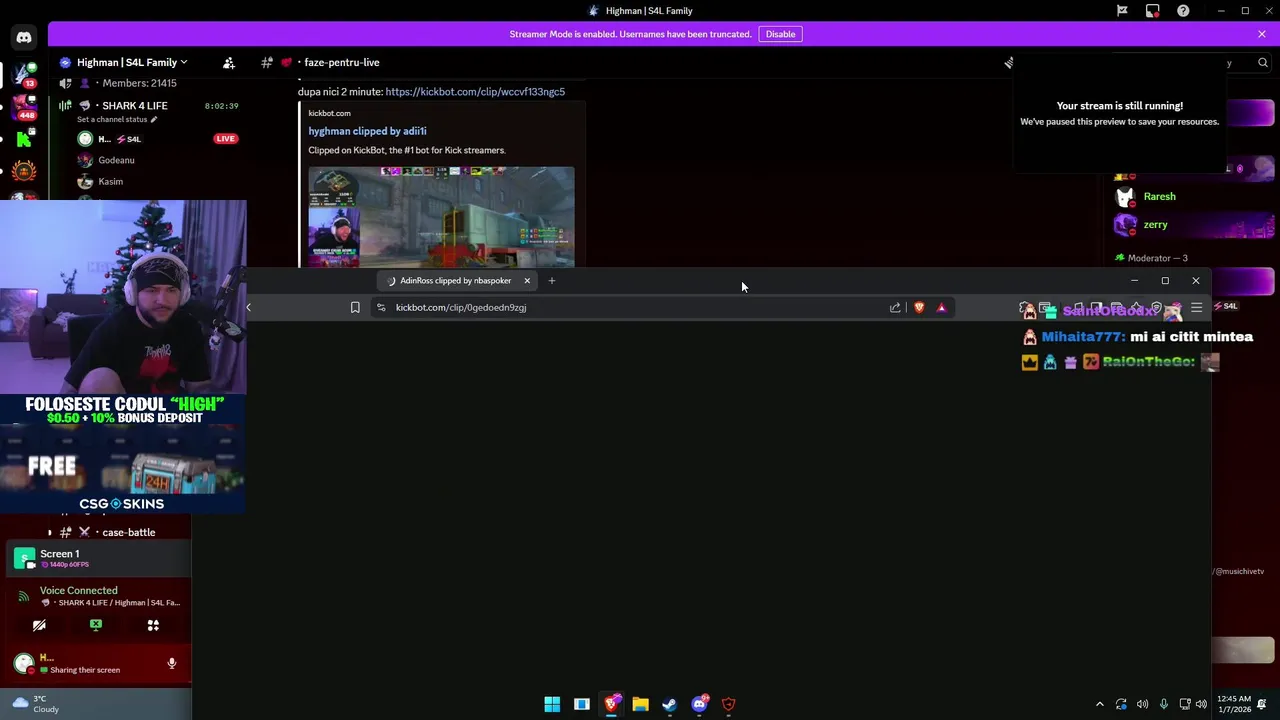The height and width of the screenshot is (720, 1280).
Task: Join SHARK 4 LIFE voice channel
Action: point(134,106)
